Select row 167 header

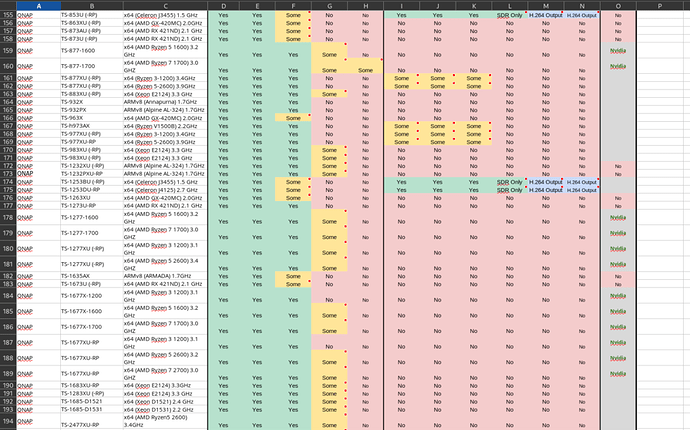pos(8,126)
